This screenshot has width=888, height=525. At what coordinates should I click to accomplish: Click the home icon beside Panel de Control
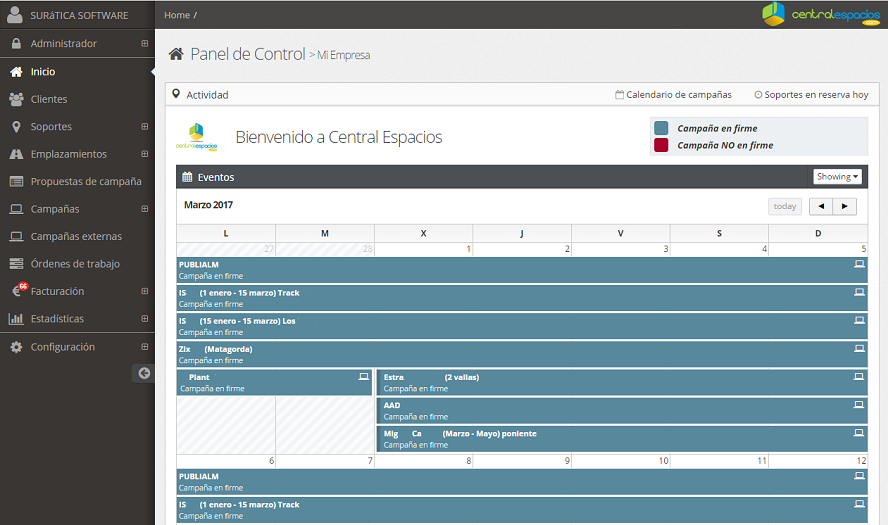point(176,54)
